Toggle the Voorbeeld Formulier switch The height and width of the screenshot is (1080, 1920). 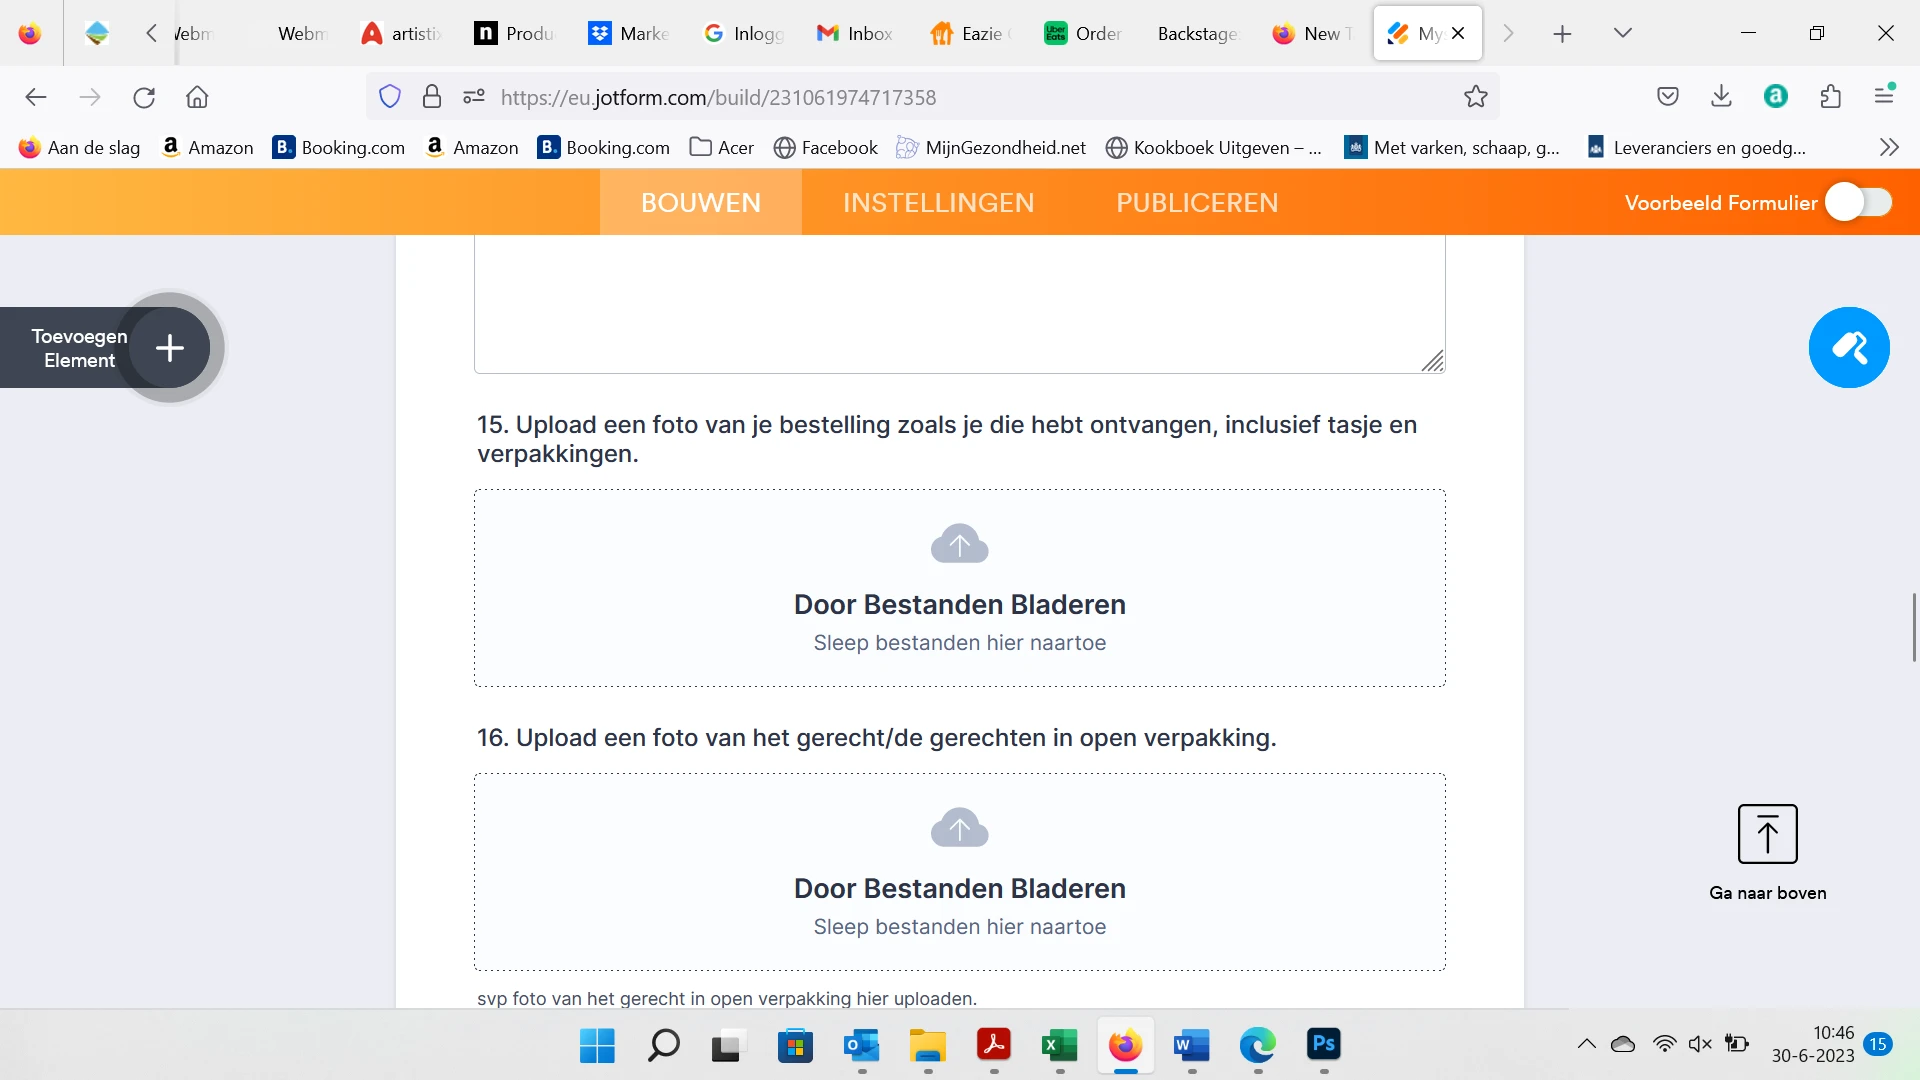click(1859, 201)
